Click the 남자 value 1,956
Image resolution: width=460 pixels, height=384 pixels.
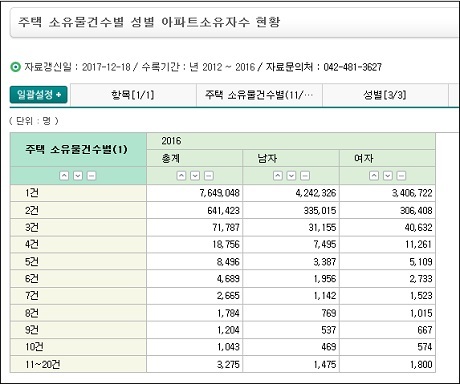click(325, 279)
